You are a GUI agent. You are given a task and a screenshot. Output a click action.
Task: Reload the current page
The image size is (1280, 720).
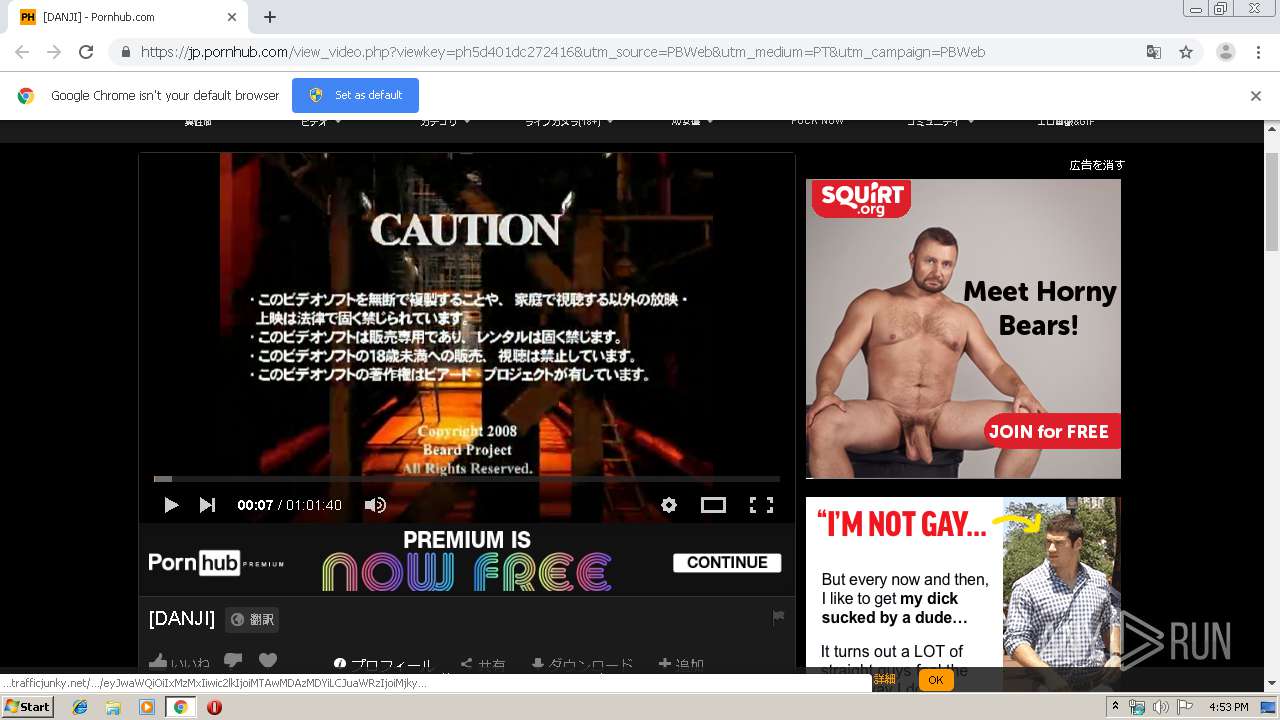click(86, 52)
